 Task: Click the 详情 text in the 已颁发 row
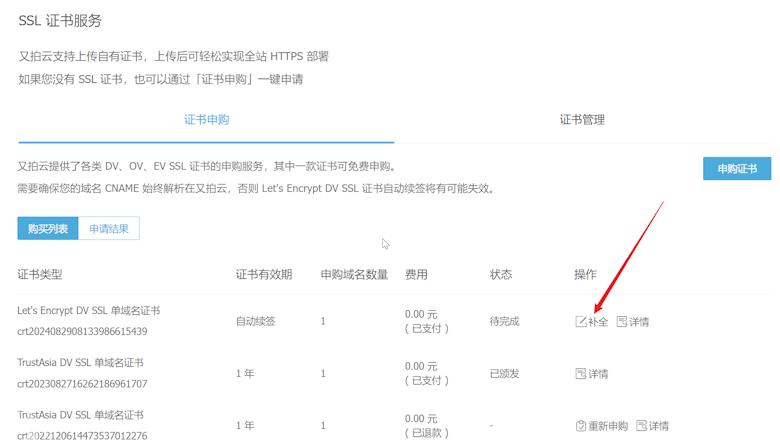598,374
